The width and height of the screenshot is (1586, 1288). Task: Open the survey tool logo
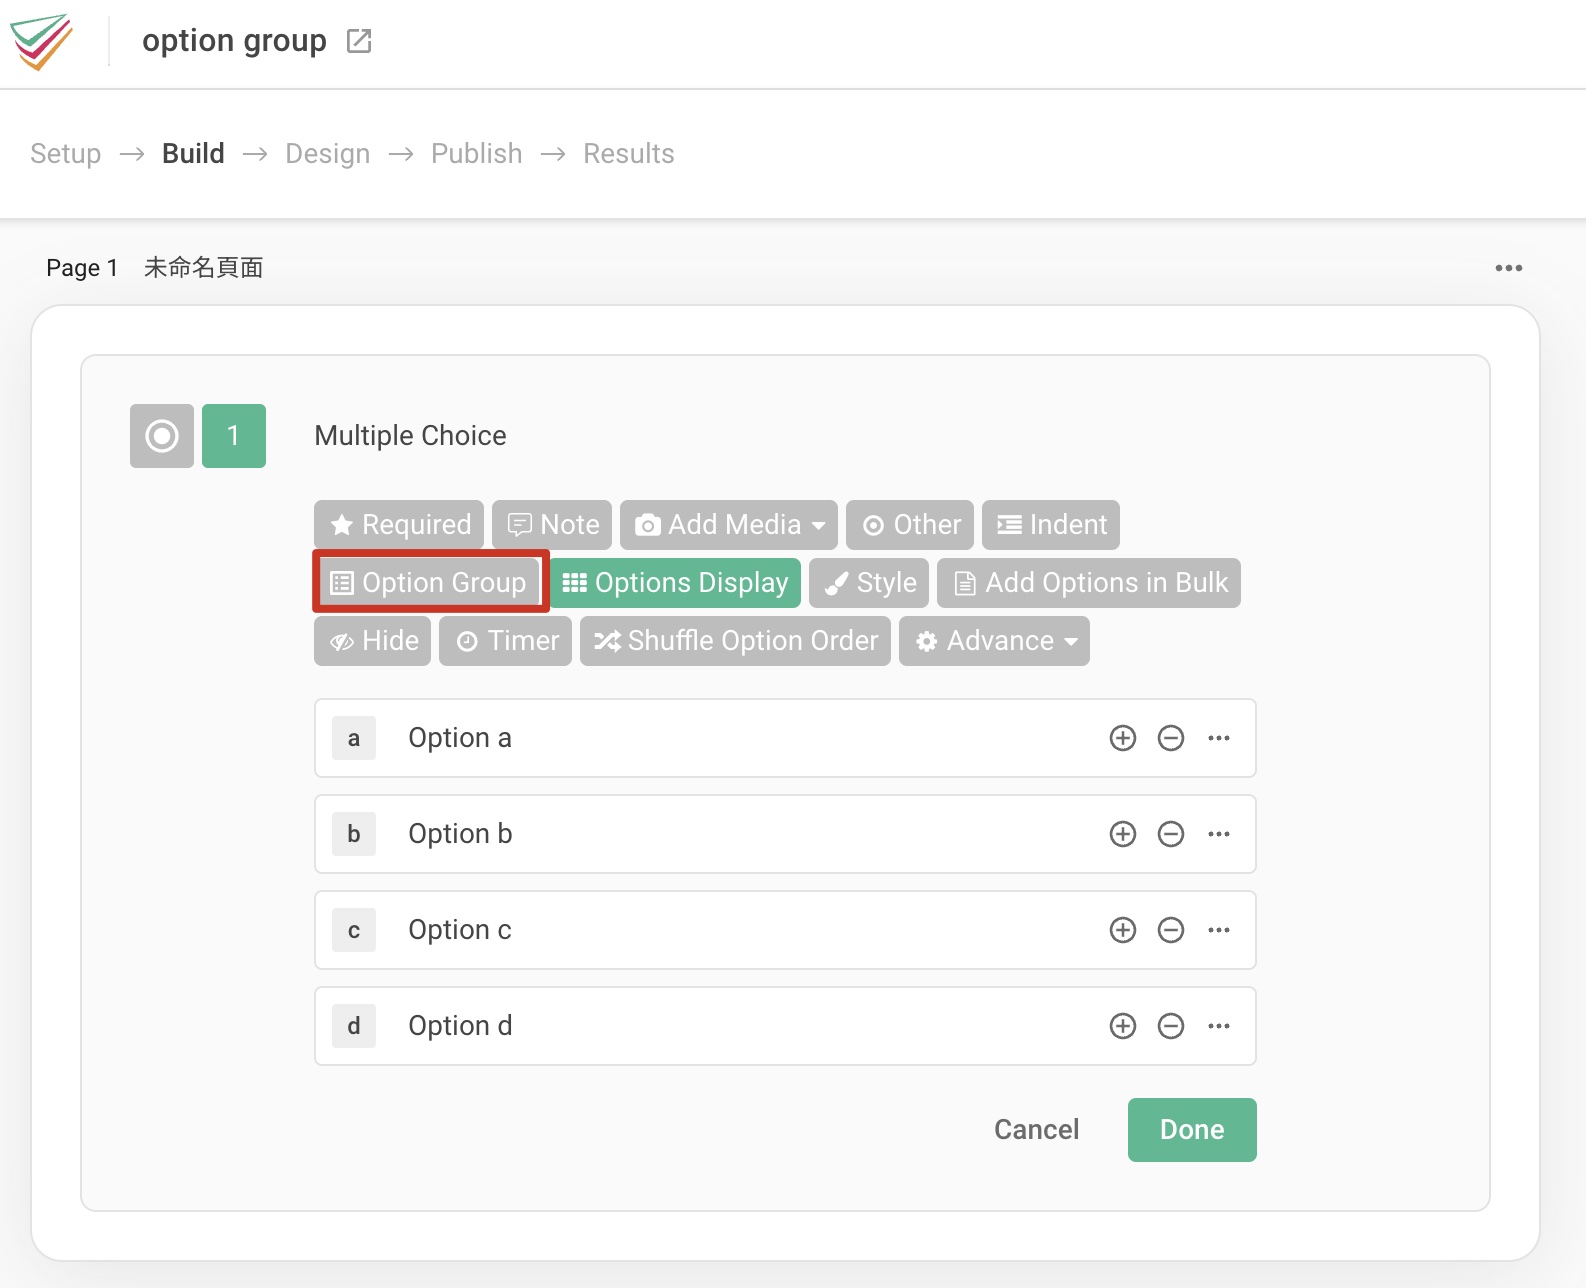coord(44,40)
